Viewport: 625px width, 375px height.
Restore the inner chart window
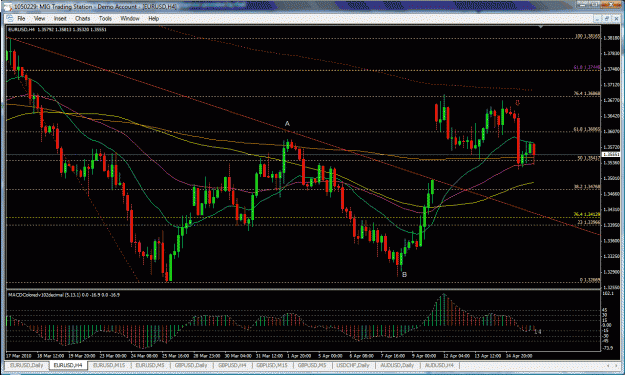click(606, 19)
